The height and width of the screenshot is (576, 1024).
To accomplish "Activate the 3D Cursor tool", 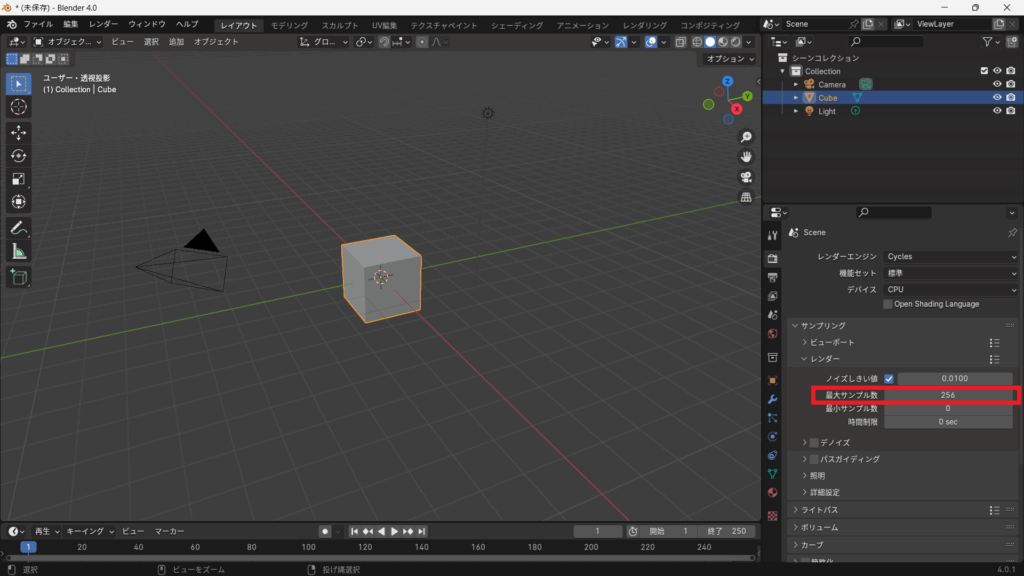I will pyautogui.click(x=18, y=107).
